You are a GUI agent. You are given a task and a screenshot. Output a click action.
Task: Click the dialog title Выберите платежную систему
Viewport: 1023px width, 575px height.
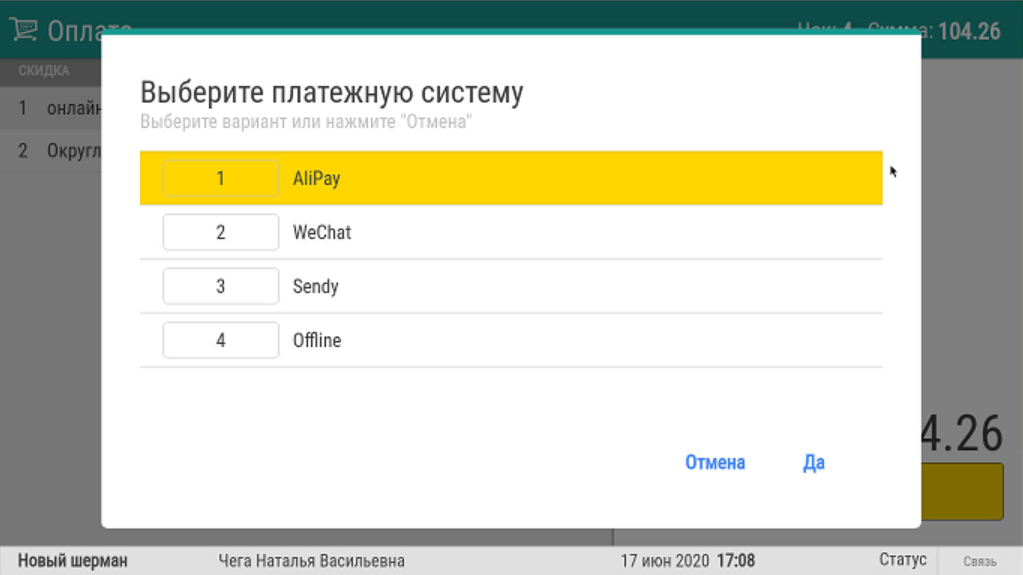coord(331,92)
